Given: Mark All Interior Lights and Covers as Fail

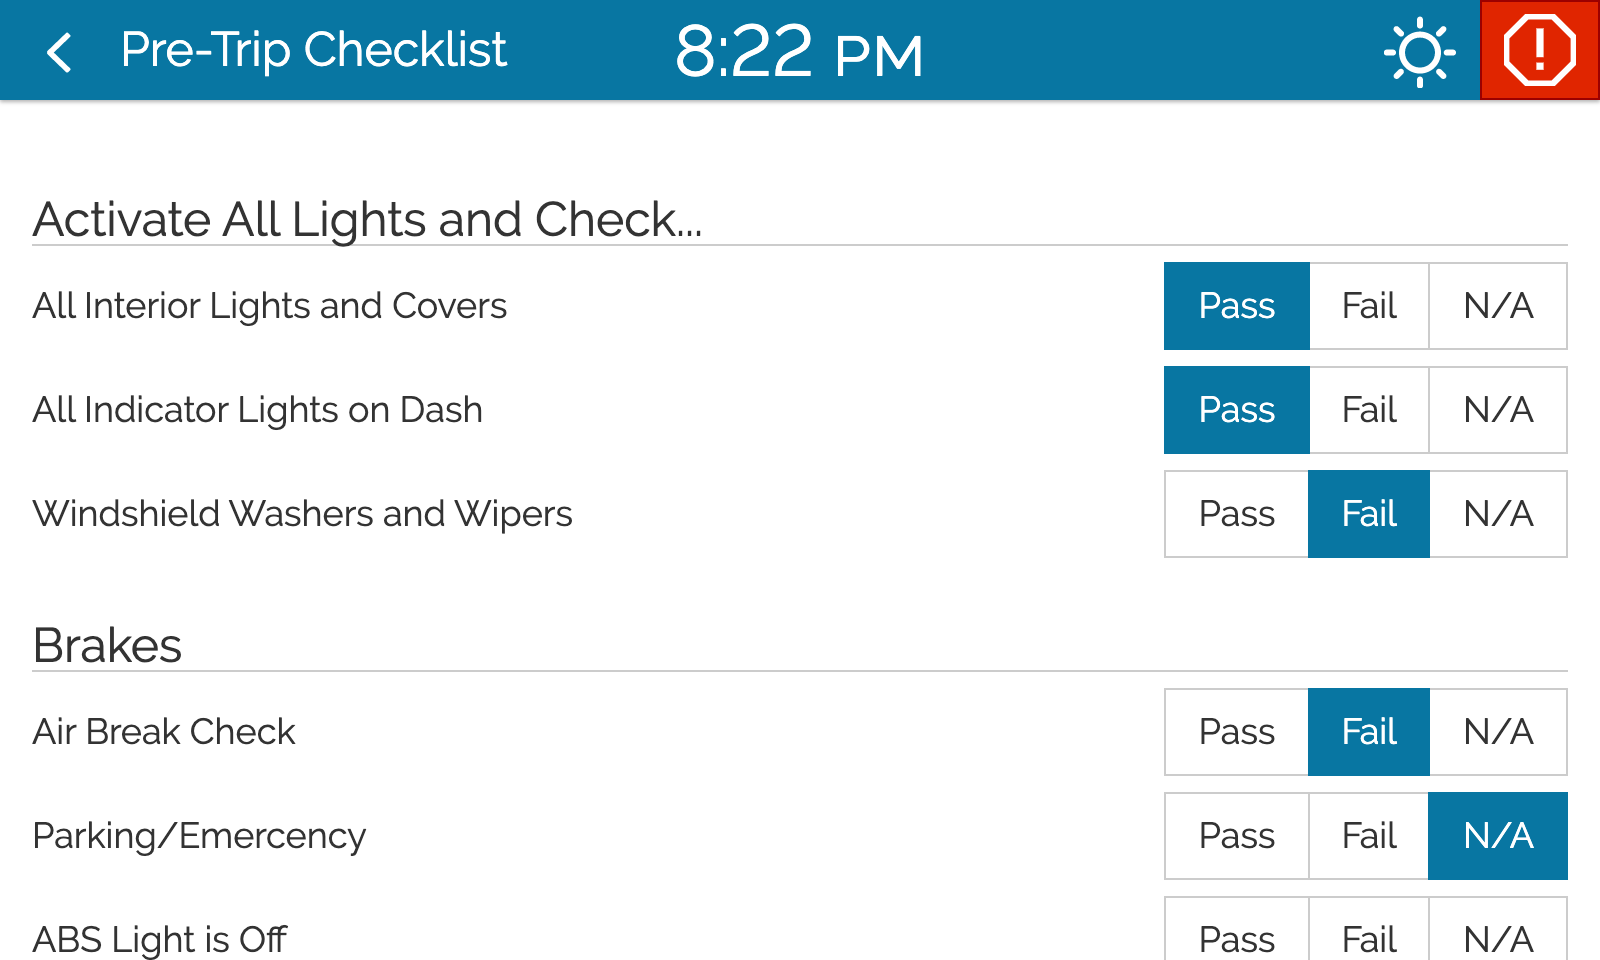Looking at the screenshot, I should [x=1369, y=306].
